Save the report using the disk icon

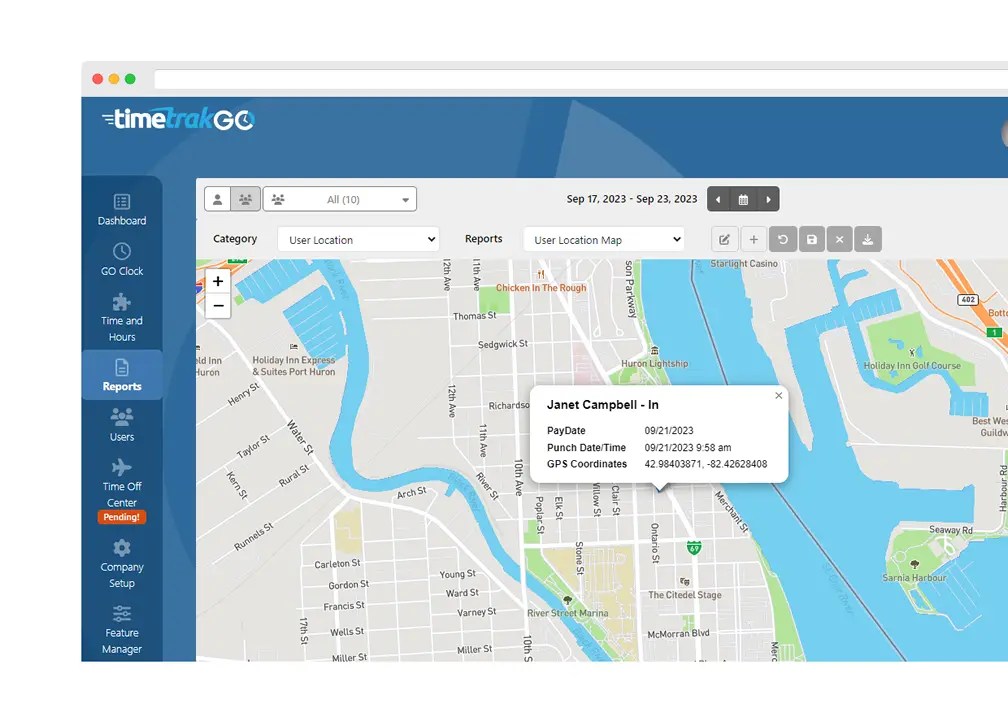(811, 239)
